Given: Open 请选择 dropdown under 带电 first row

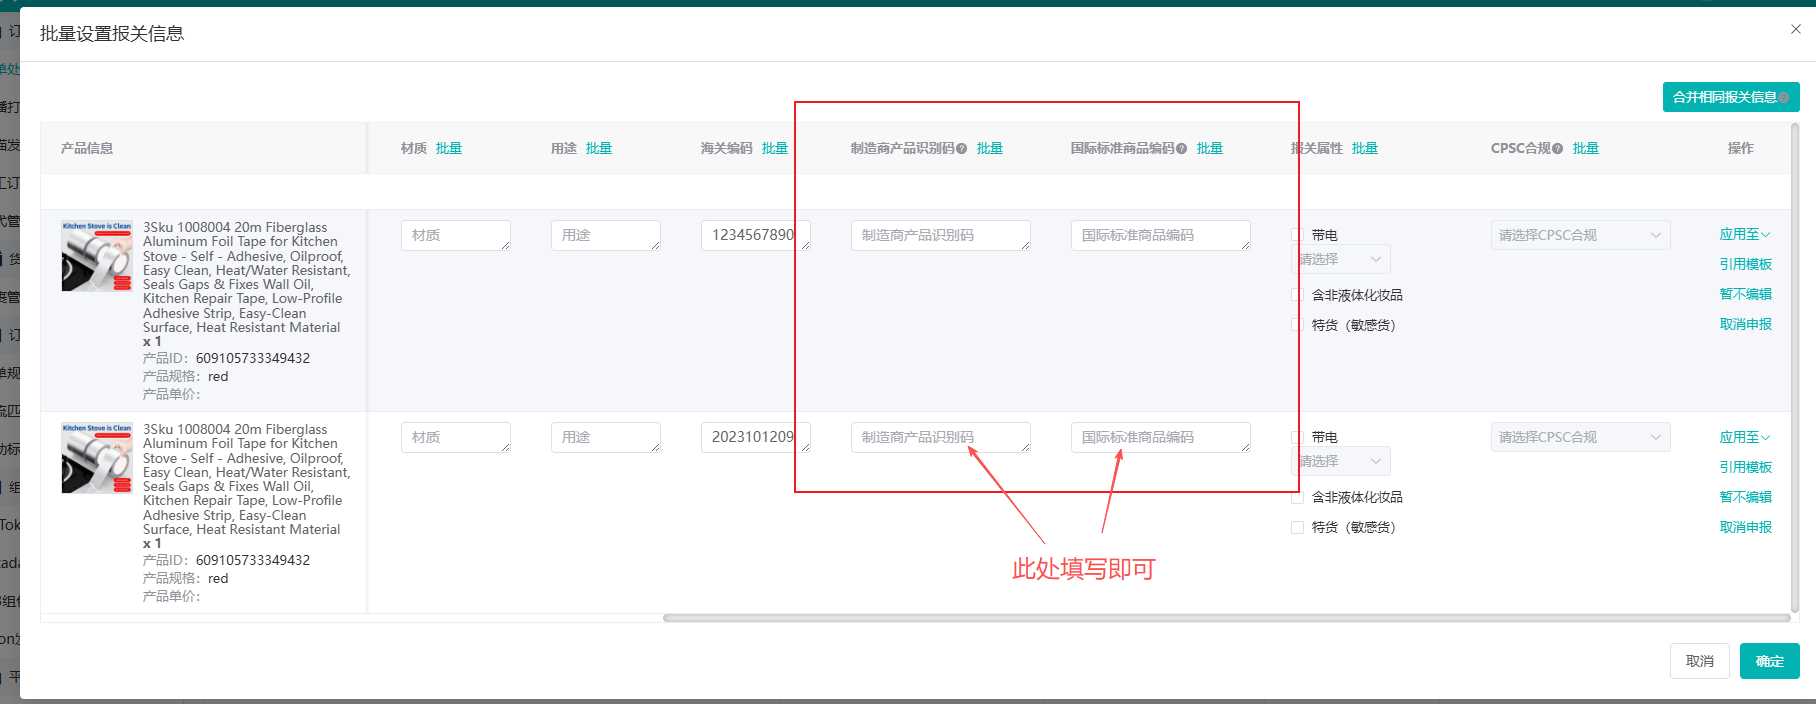Looking at the screenshot, I should 1341,259.
